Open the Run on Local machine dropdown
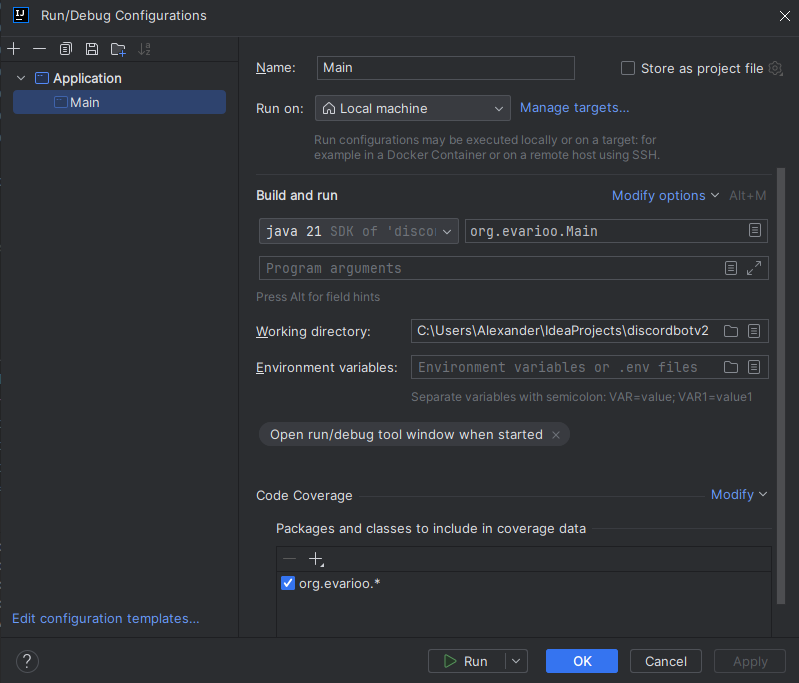Viewport: 799px width, 683px height. coord(412,108)
